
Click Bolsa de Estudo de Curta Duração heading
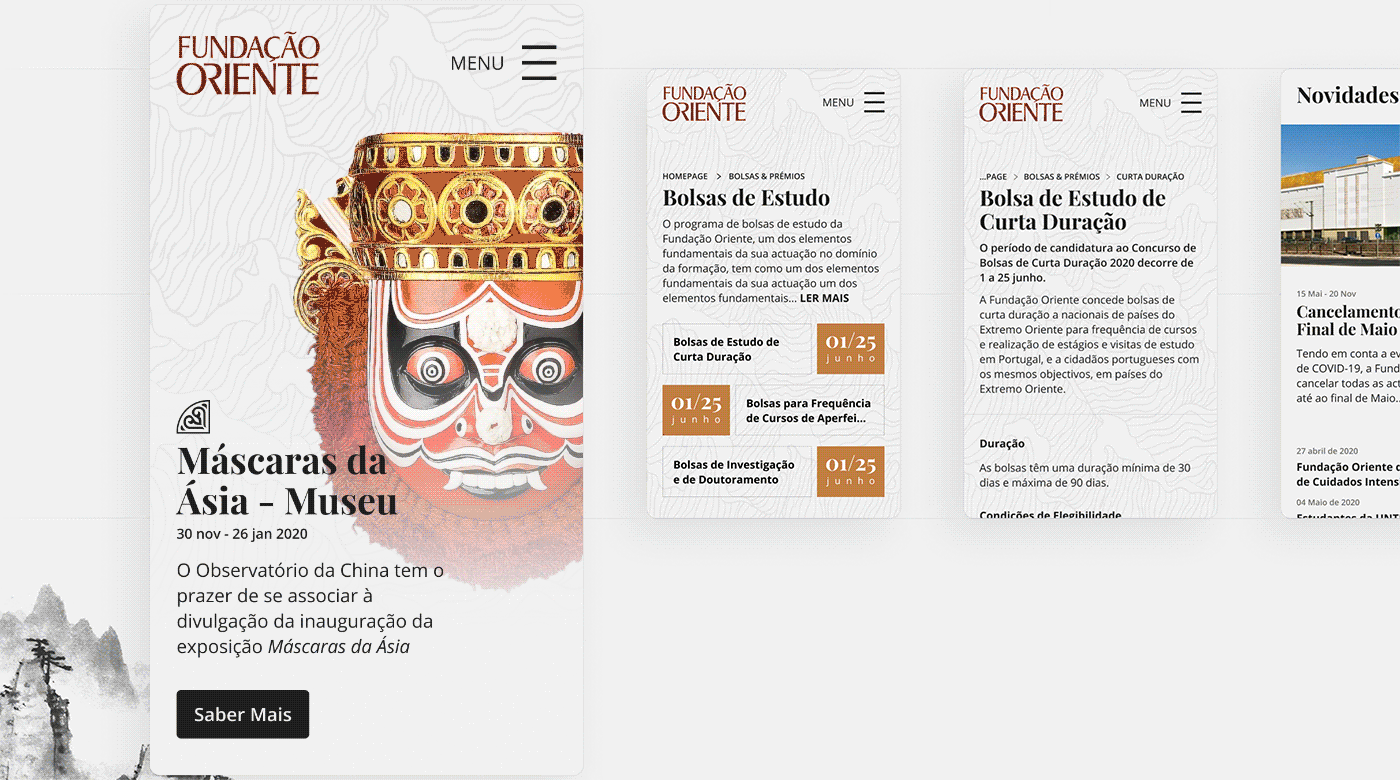(1073, 210)
